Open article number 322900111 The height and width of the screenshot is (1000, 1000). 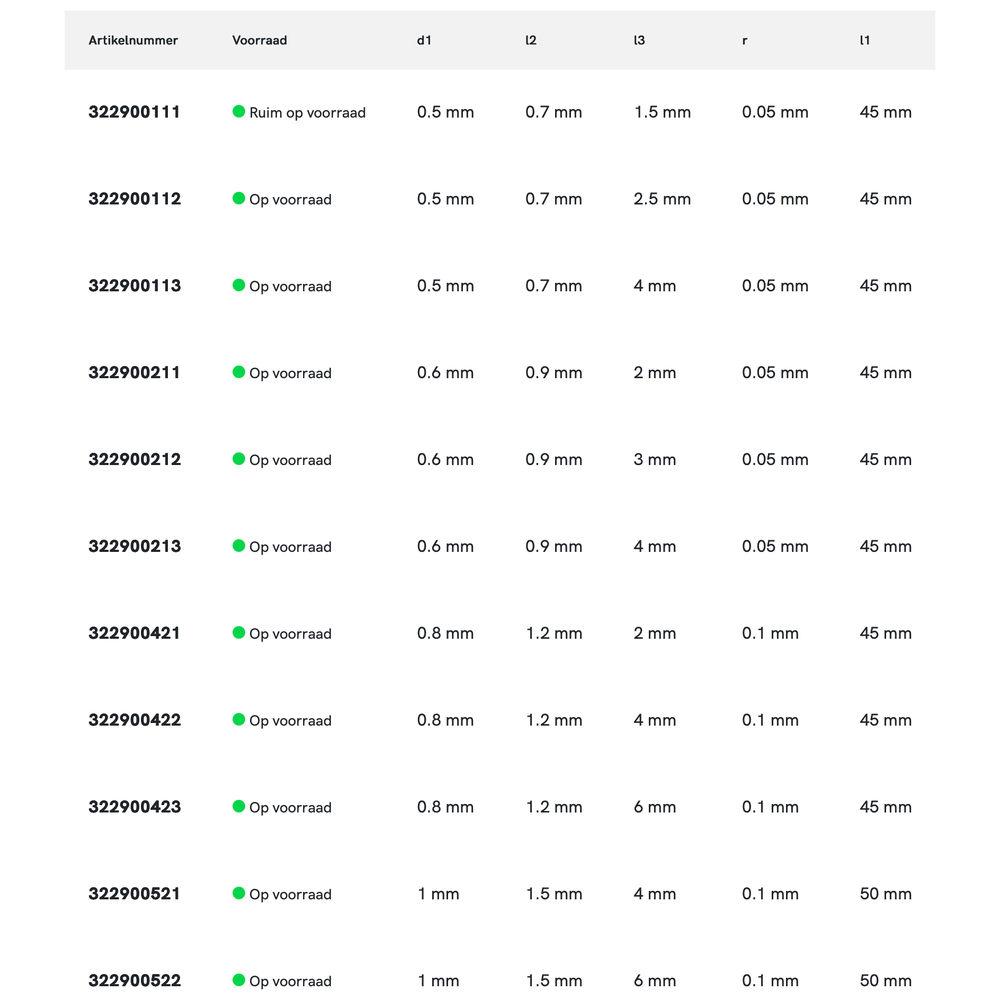click(134, 112)
